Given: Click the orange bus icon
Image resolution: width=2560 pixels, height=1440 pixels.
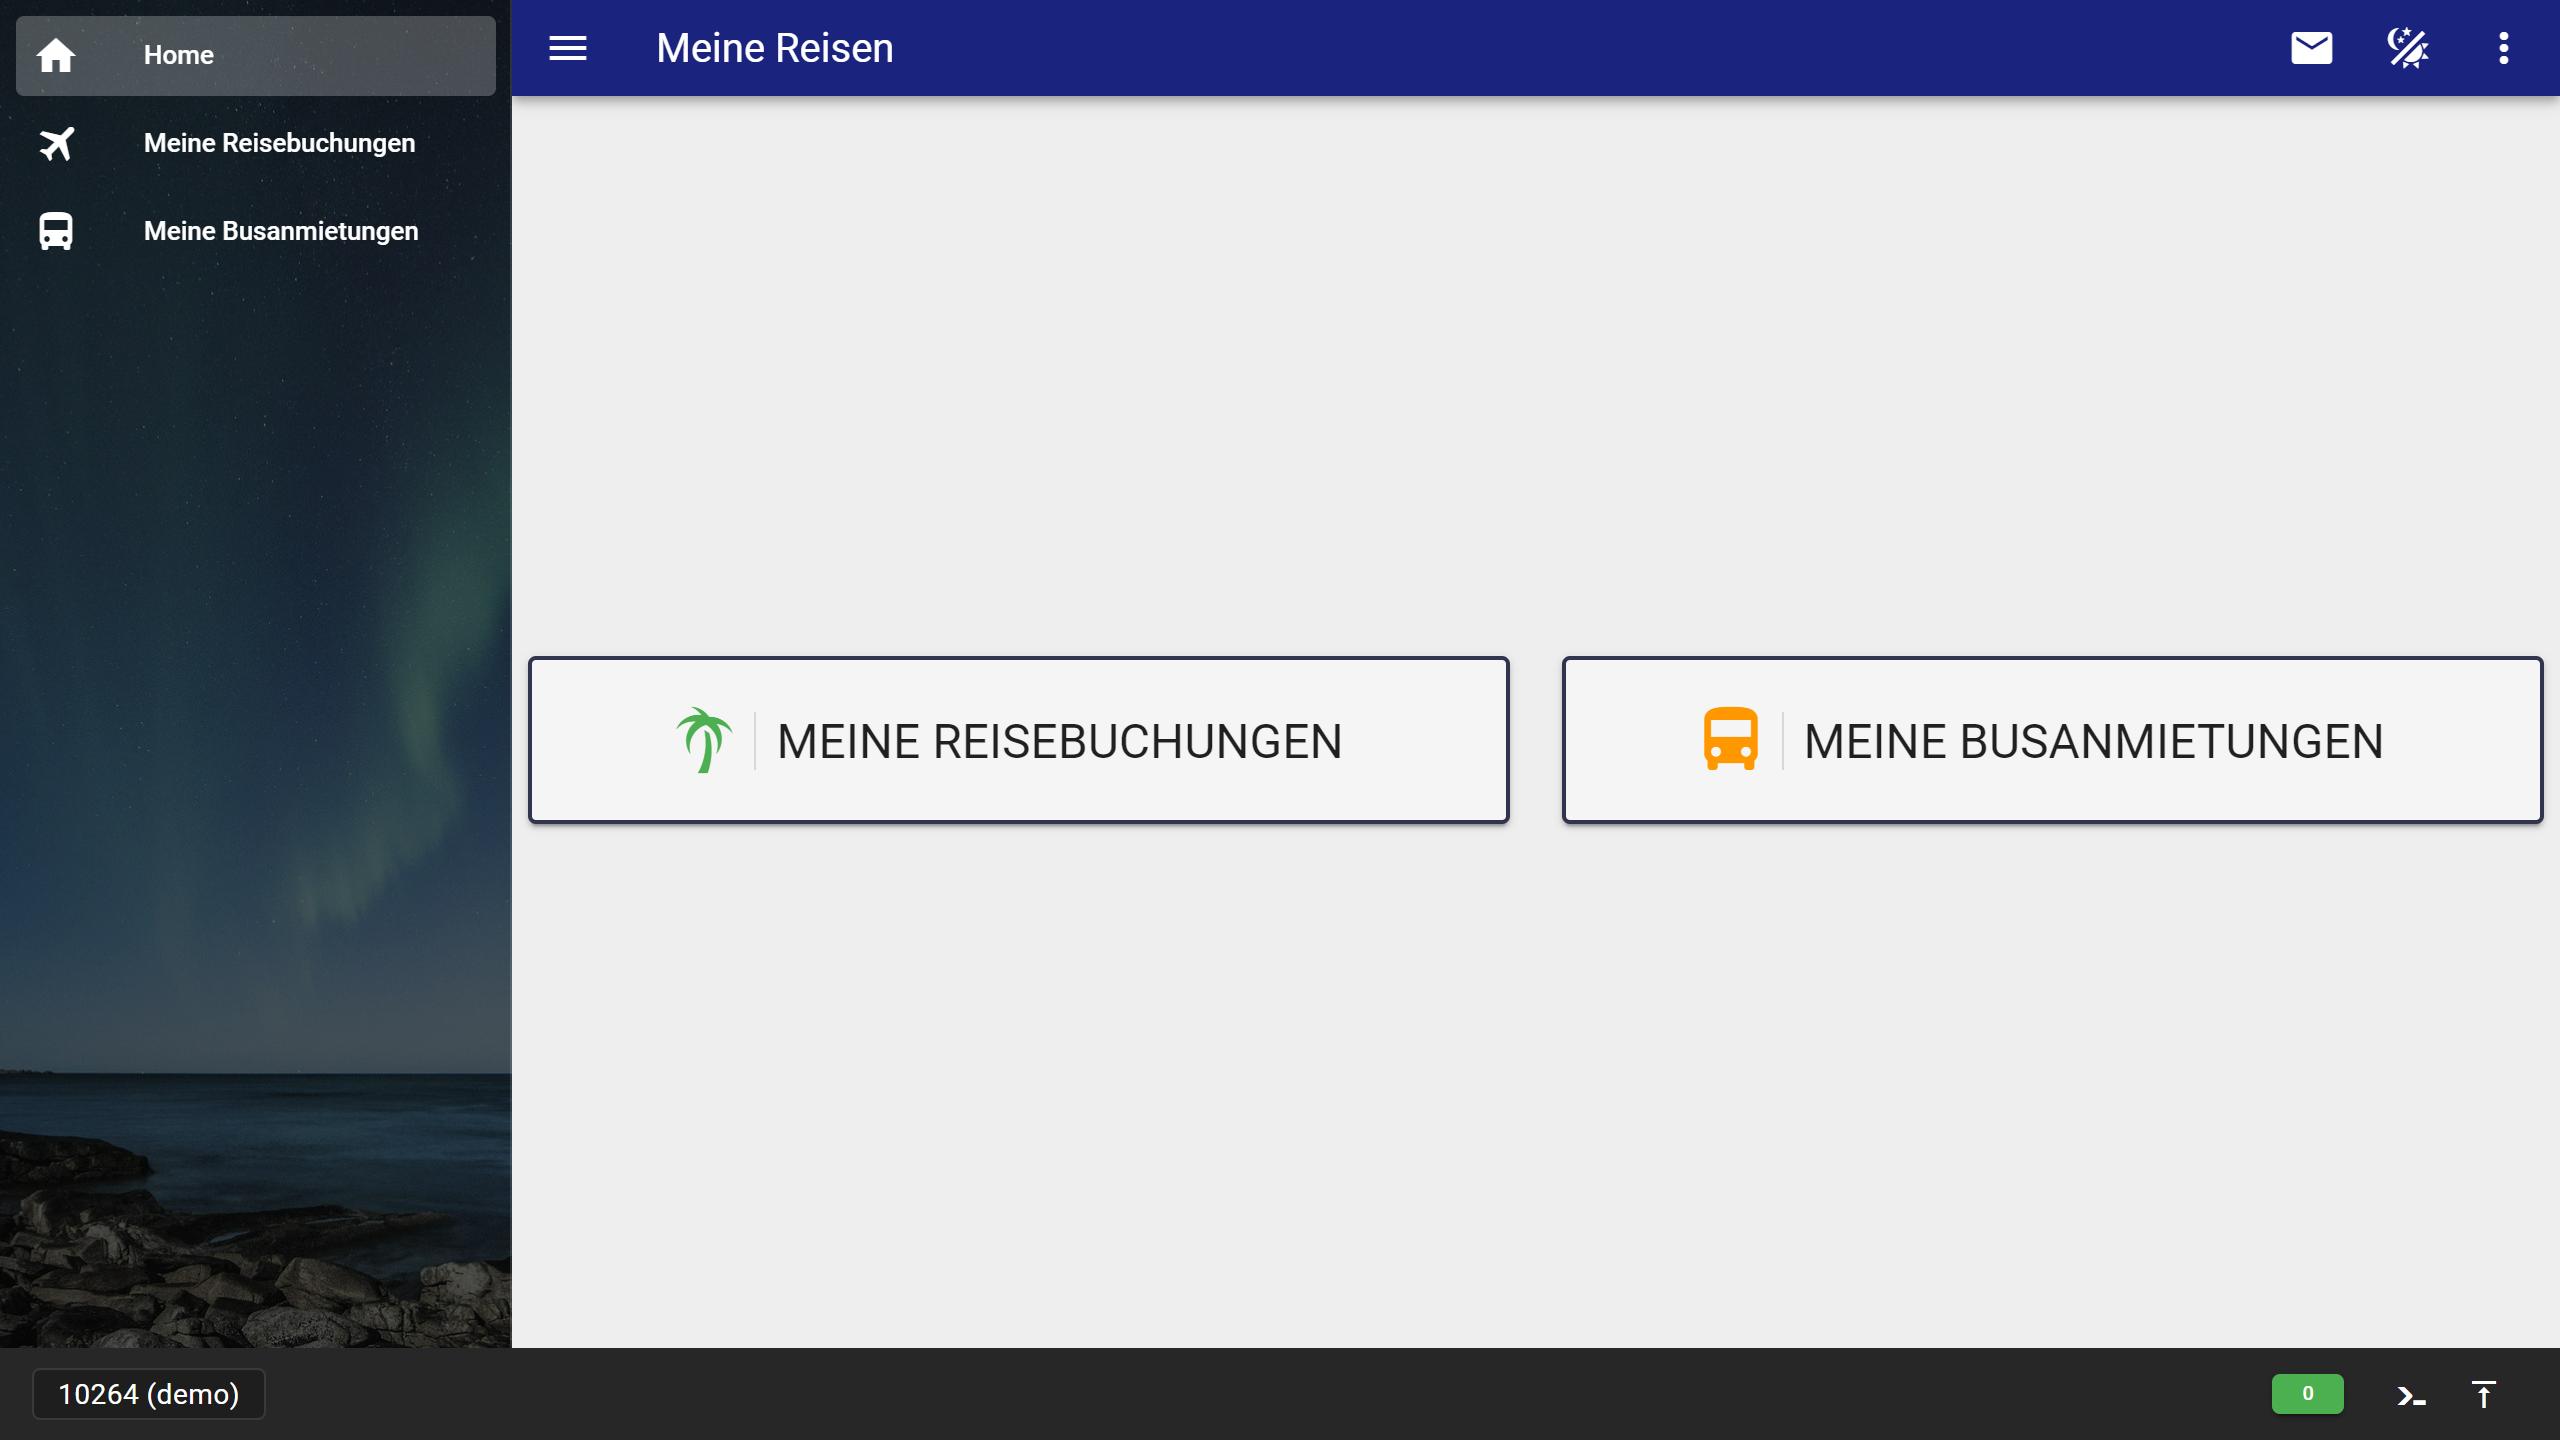Looking at the screenshot, I should [x=1731, y=739].
